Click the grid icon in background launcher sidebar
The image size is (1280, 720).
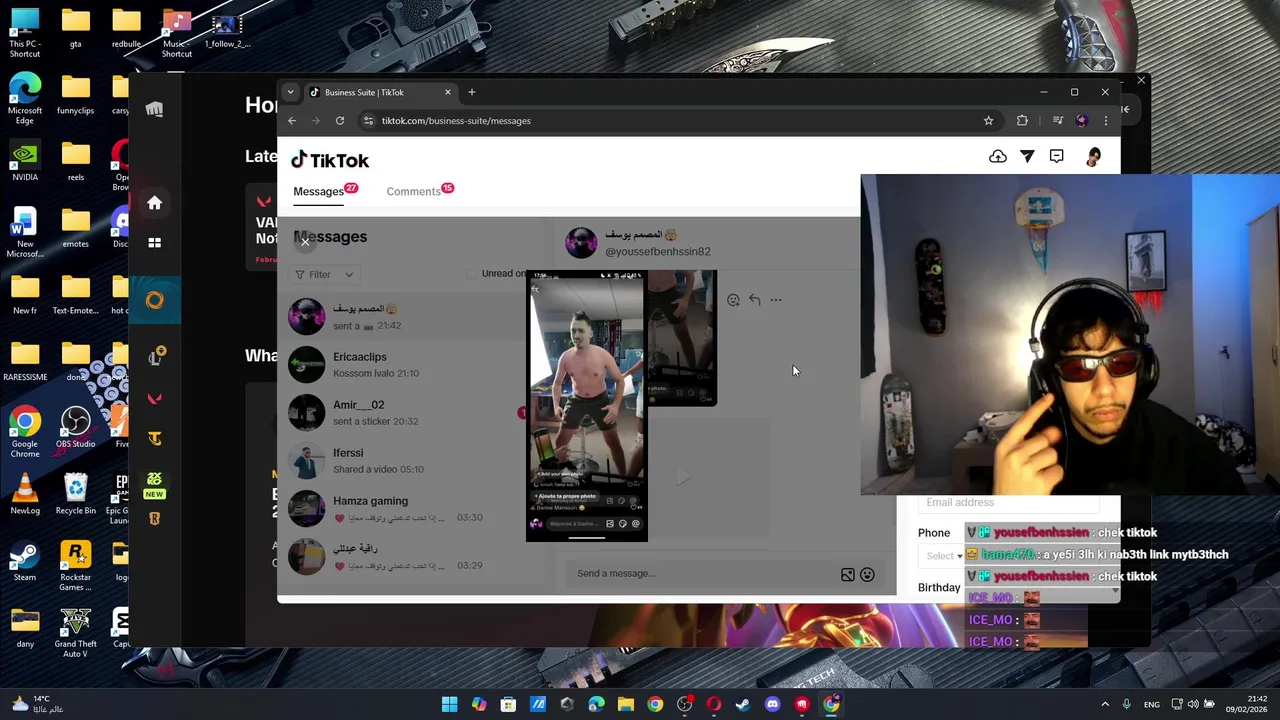click(155, 243)
